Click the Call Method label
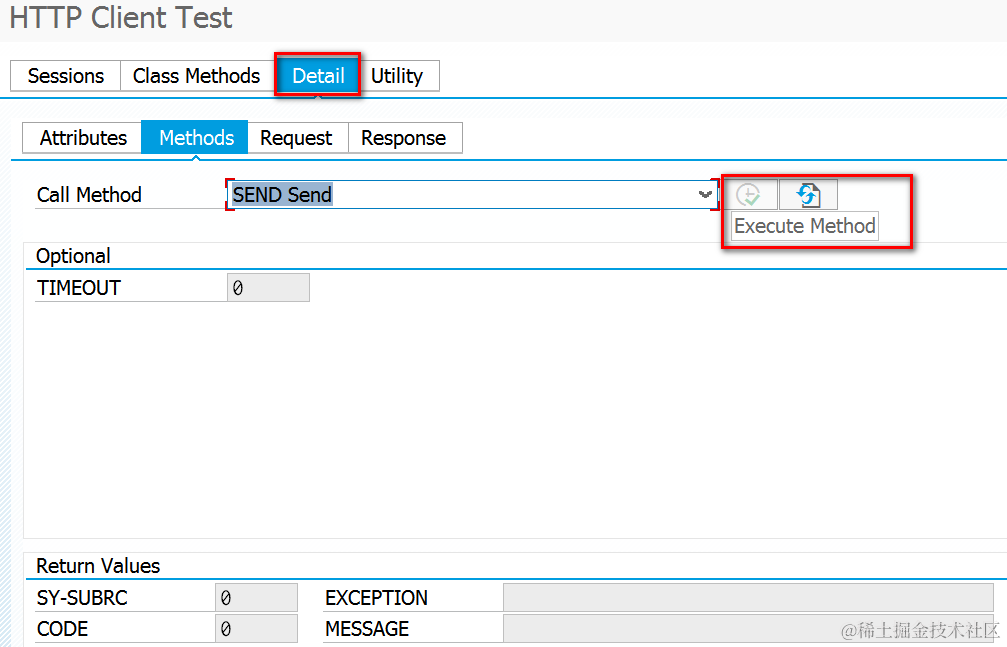Image resolution: width=1007 pixels, height=647 pixels. [89, 195]
